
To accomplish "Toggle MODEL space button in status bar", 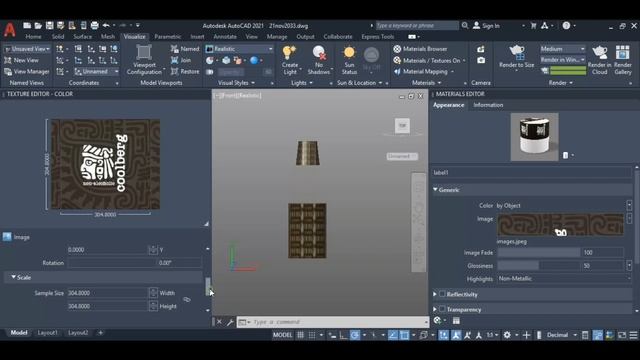I will [x=282, y=335].
